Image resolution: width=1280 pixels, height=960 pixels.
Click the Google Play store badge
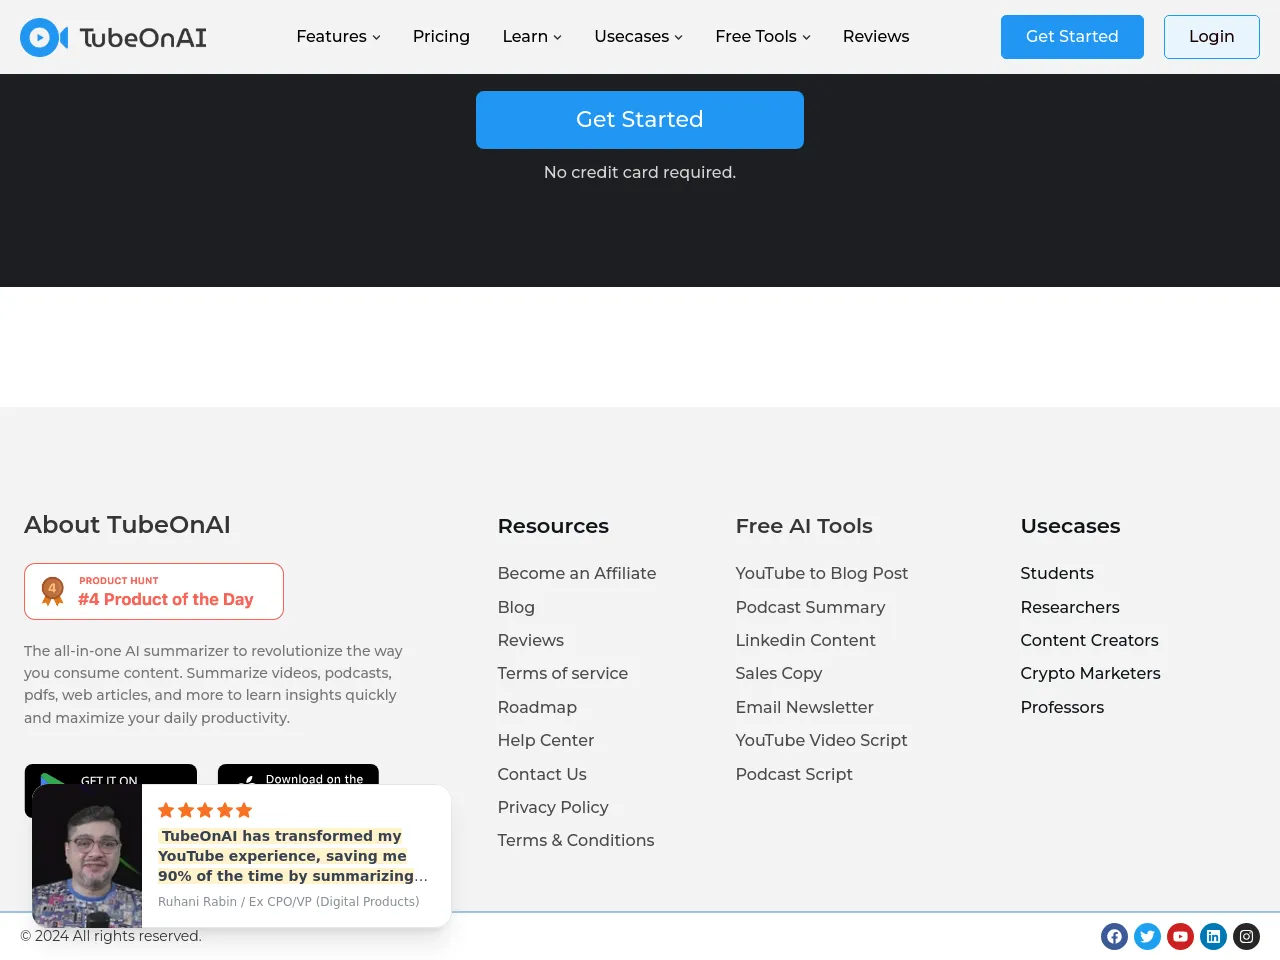tap(110, 775)
